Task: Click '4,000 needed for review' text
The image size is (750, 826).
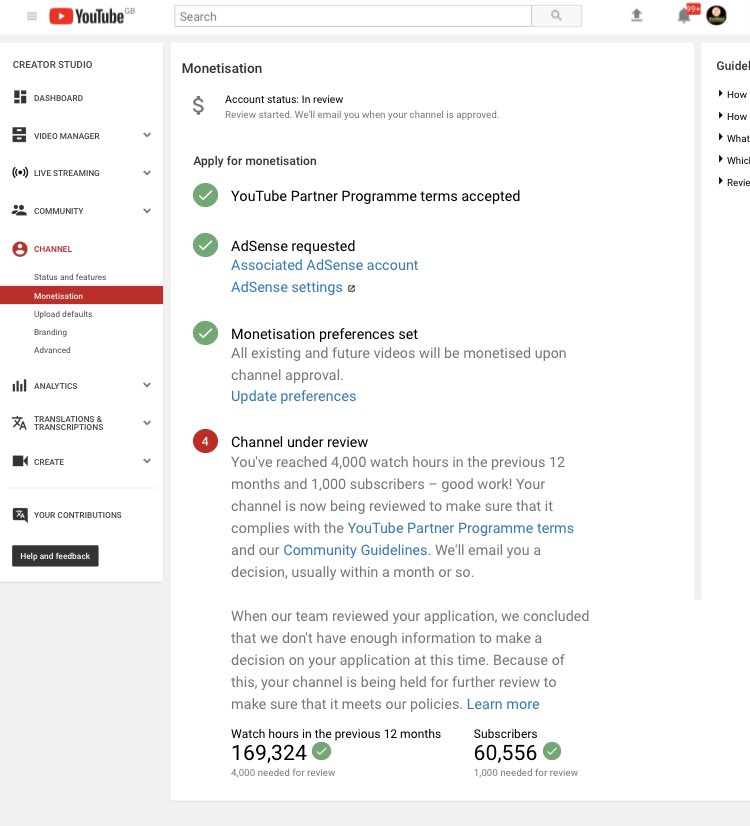Action: point(283,772)
